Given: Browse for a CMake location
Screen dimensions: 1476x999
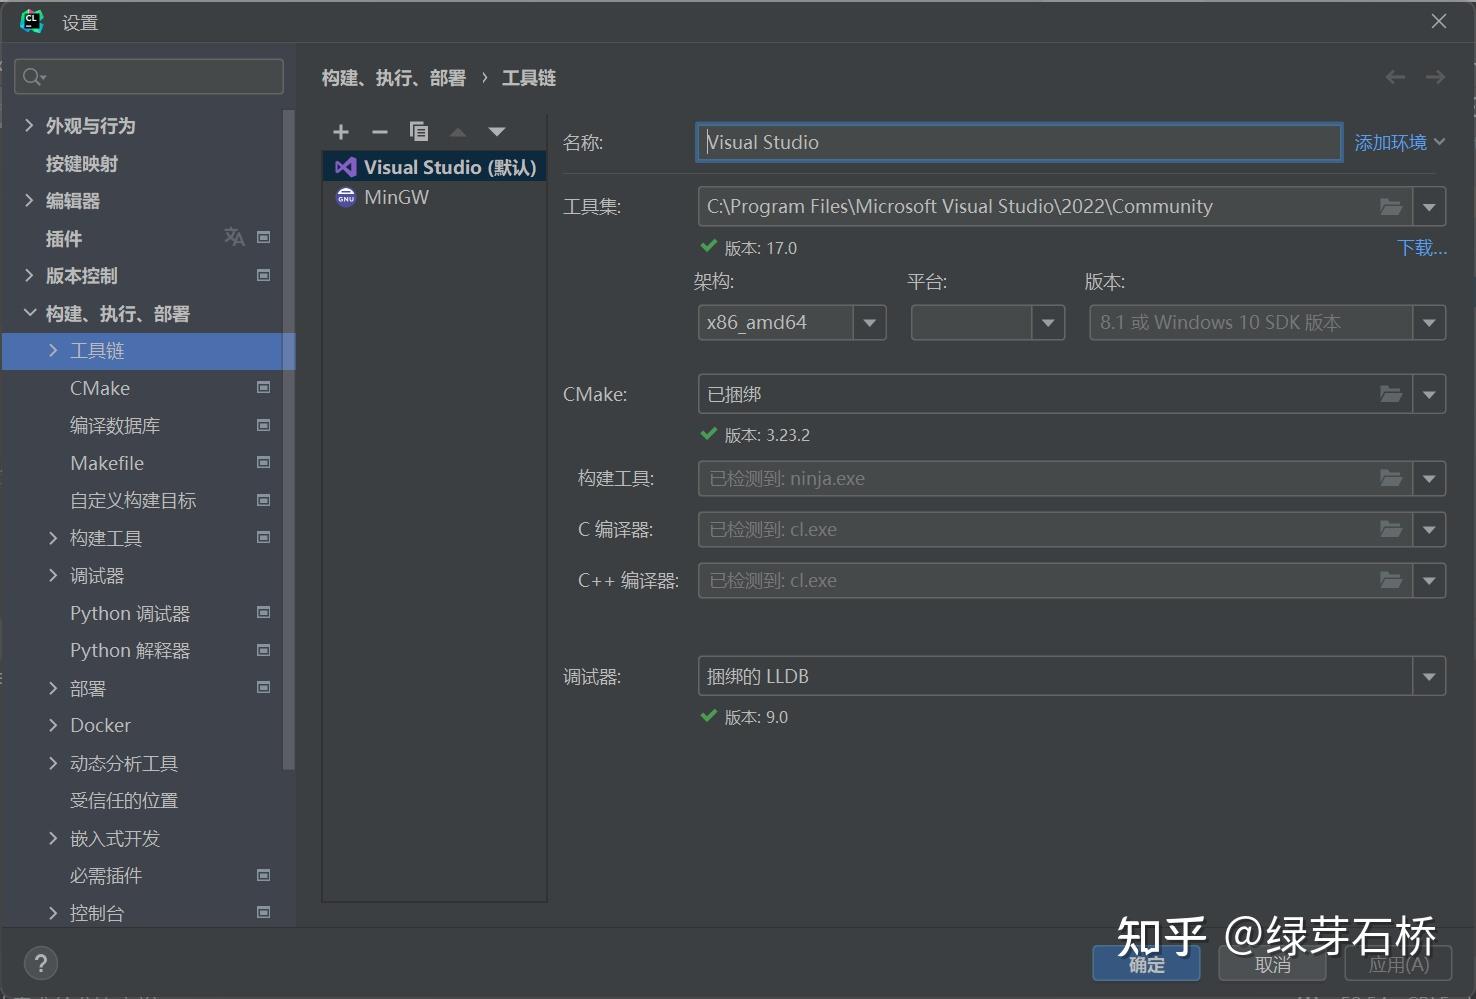Looking at the screenshot, I should click(x=1390, y=393).
